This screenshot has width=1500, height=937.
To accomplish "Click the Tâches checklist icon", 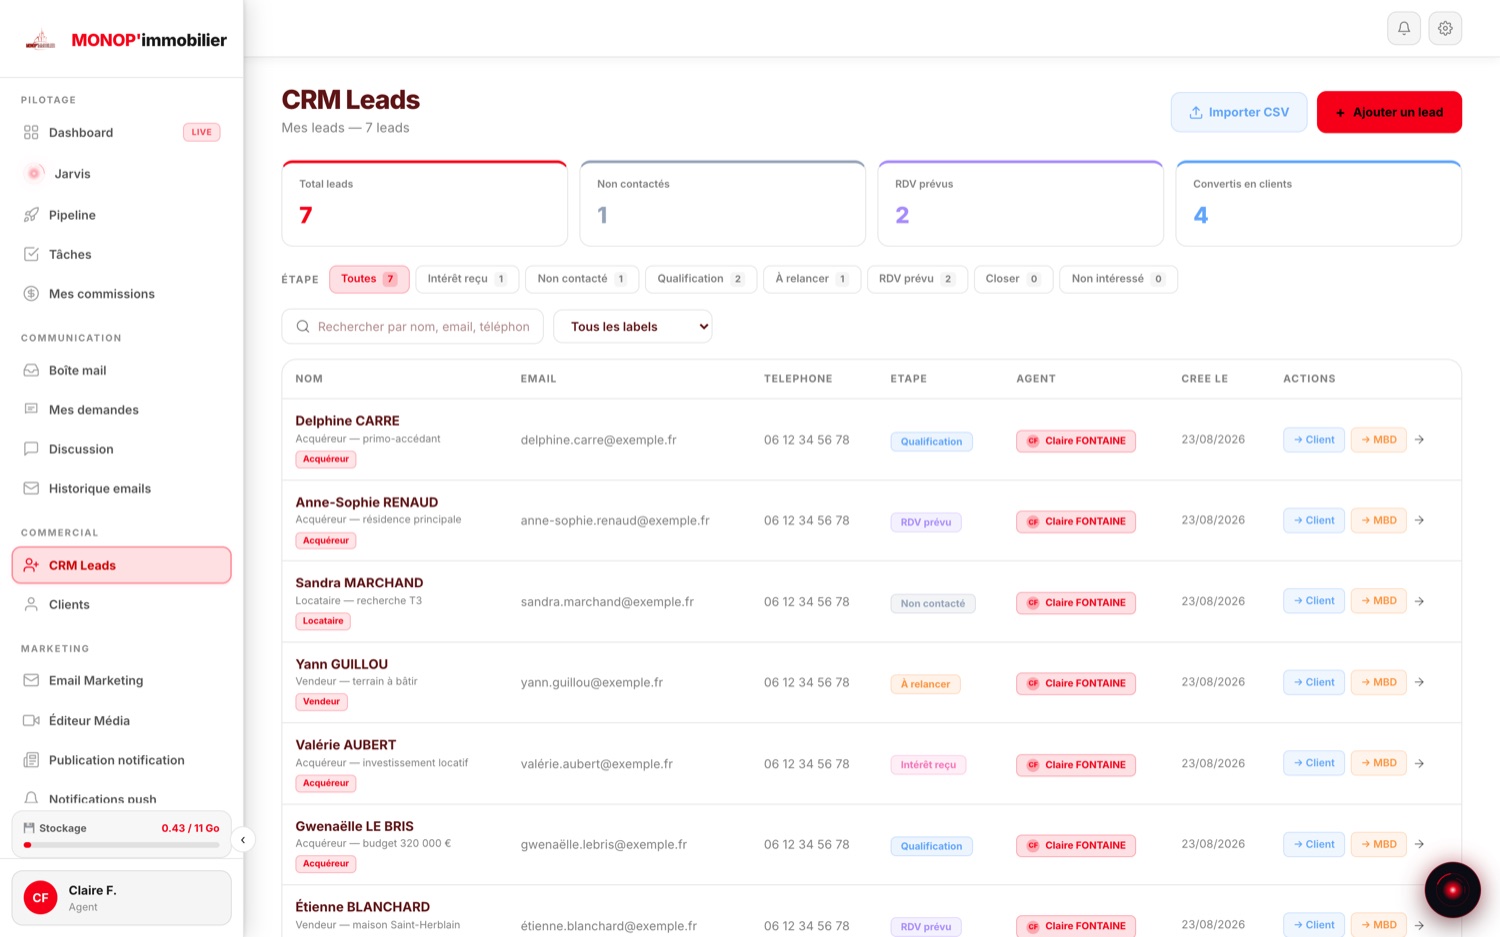I will click(31, 254).
